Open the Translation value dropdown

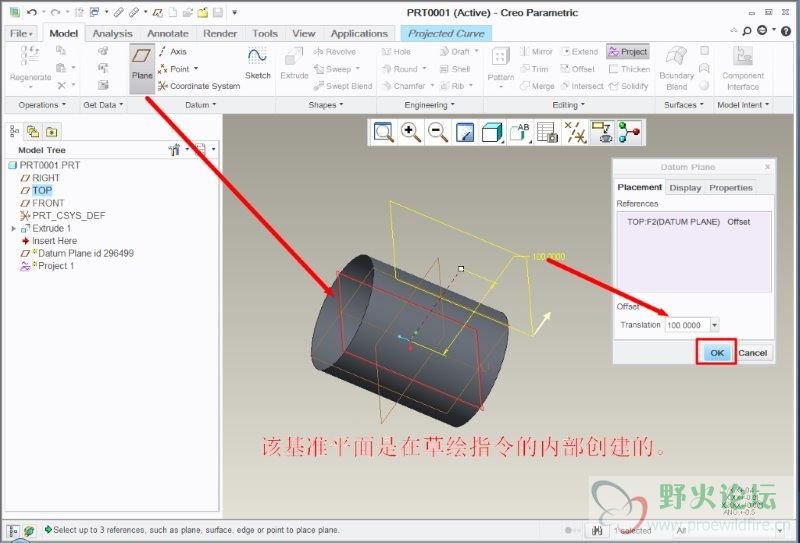714,325
